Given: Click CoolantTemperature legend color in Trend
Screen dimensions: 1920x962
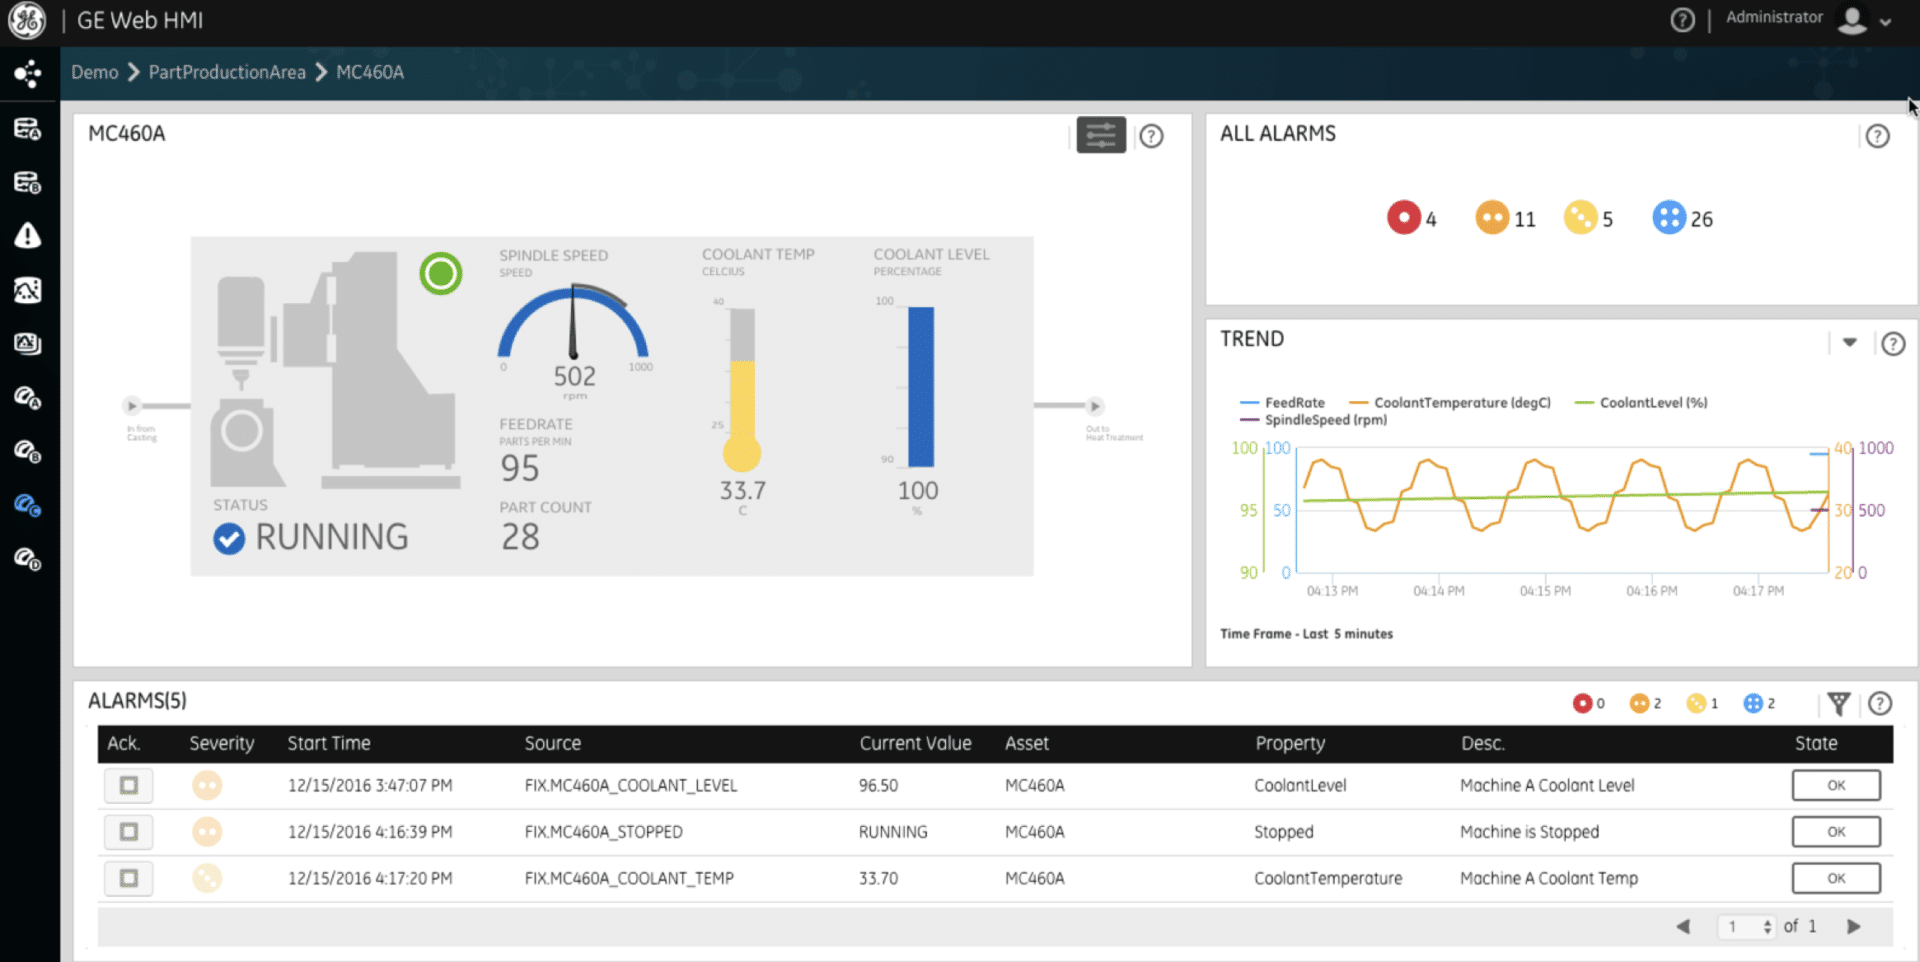Looking at the screenshot, I should pos(1358,403).
